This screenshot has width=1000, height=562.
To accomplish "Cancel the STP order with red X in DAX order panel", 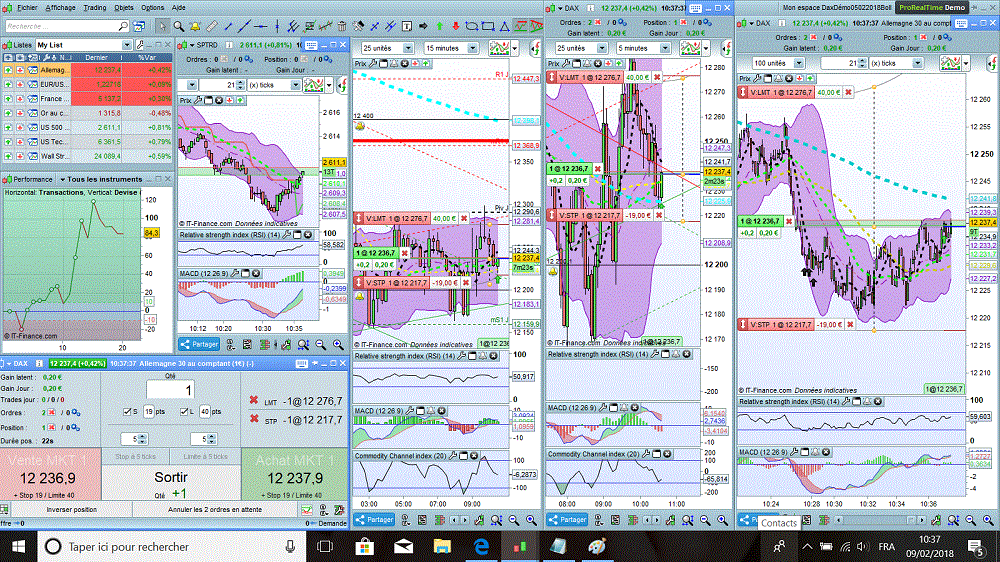I will point(253,419).
